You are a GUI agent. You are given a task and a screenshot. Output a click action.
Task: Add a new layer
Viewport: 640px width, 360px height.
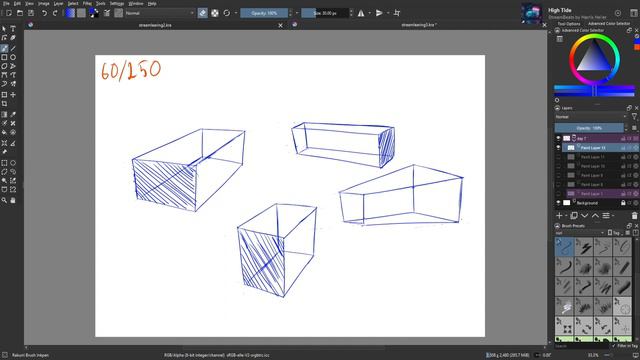(x=559, y=216)
